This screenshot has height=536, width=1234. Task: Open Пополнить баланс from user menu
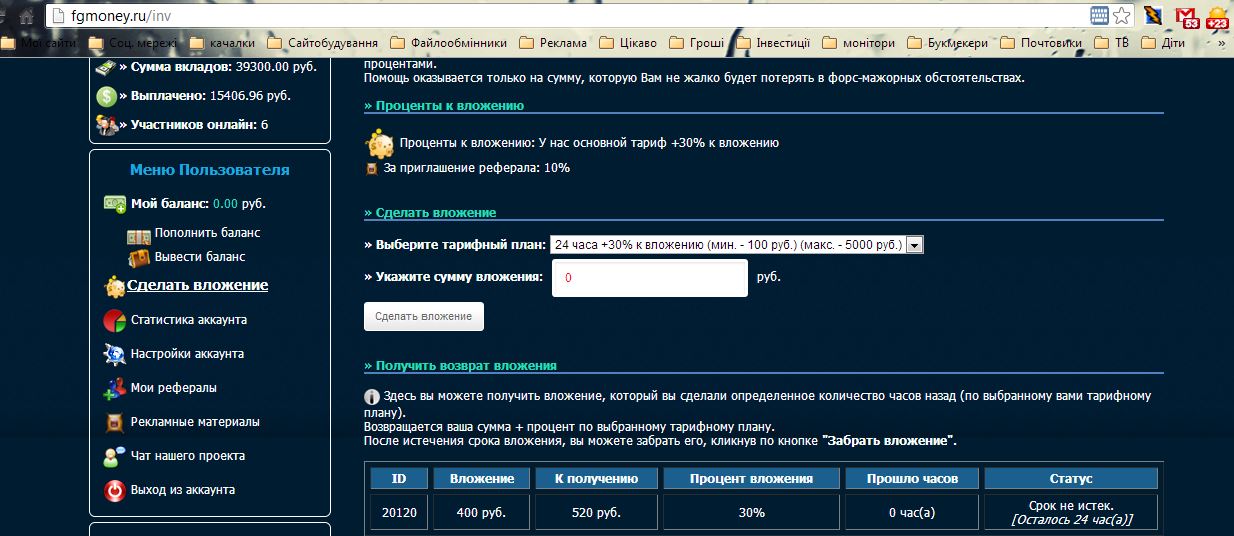[207, 233]
